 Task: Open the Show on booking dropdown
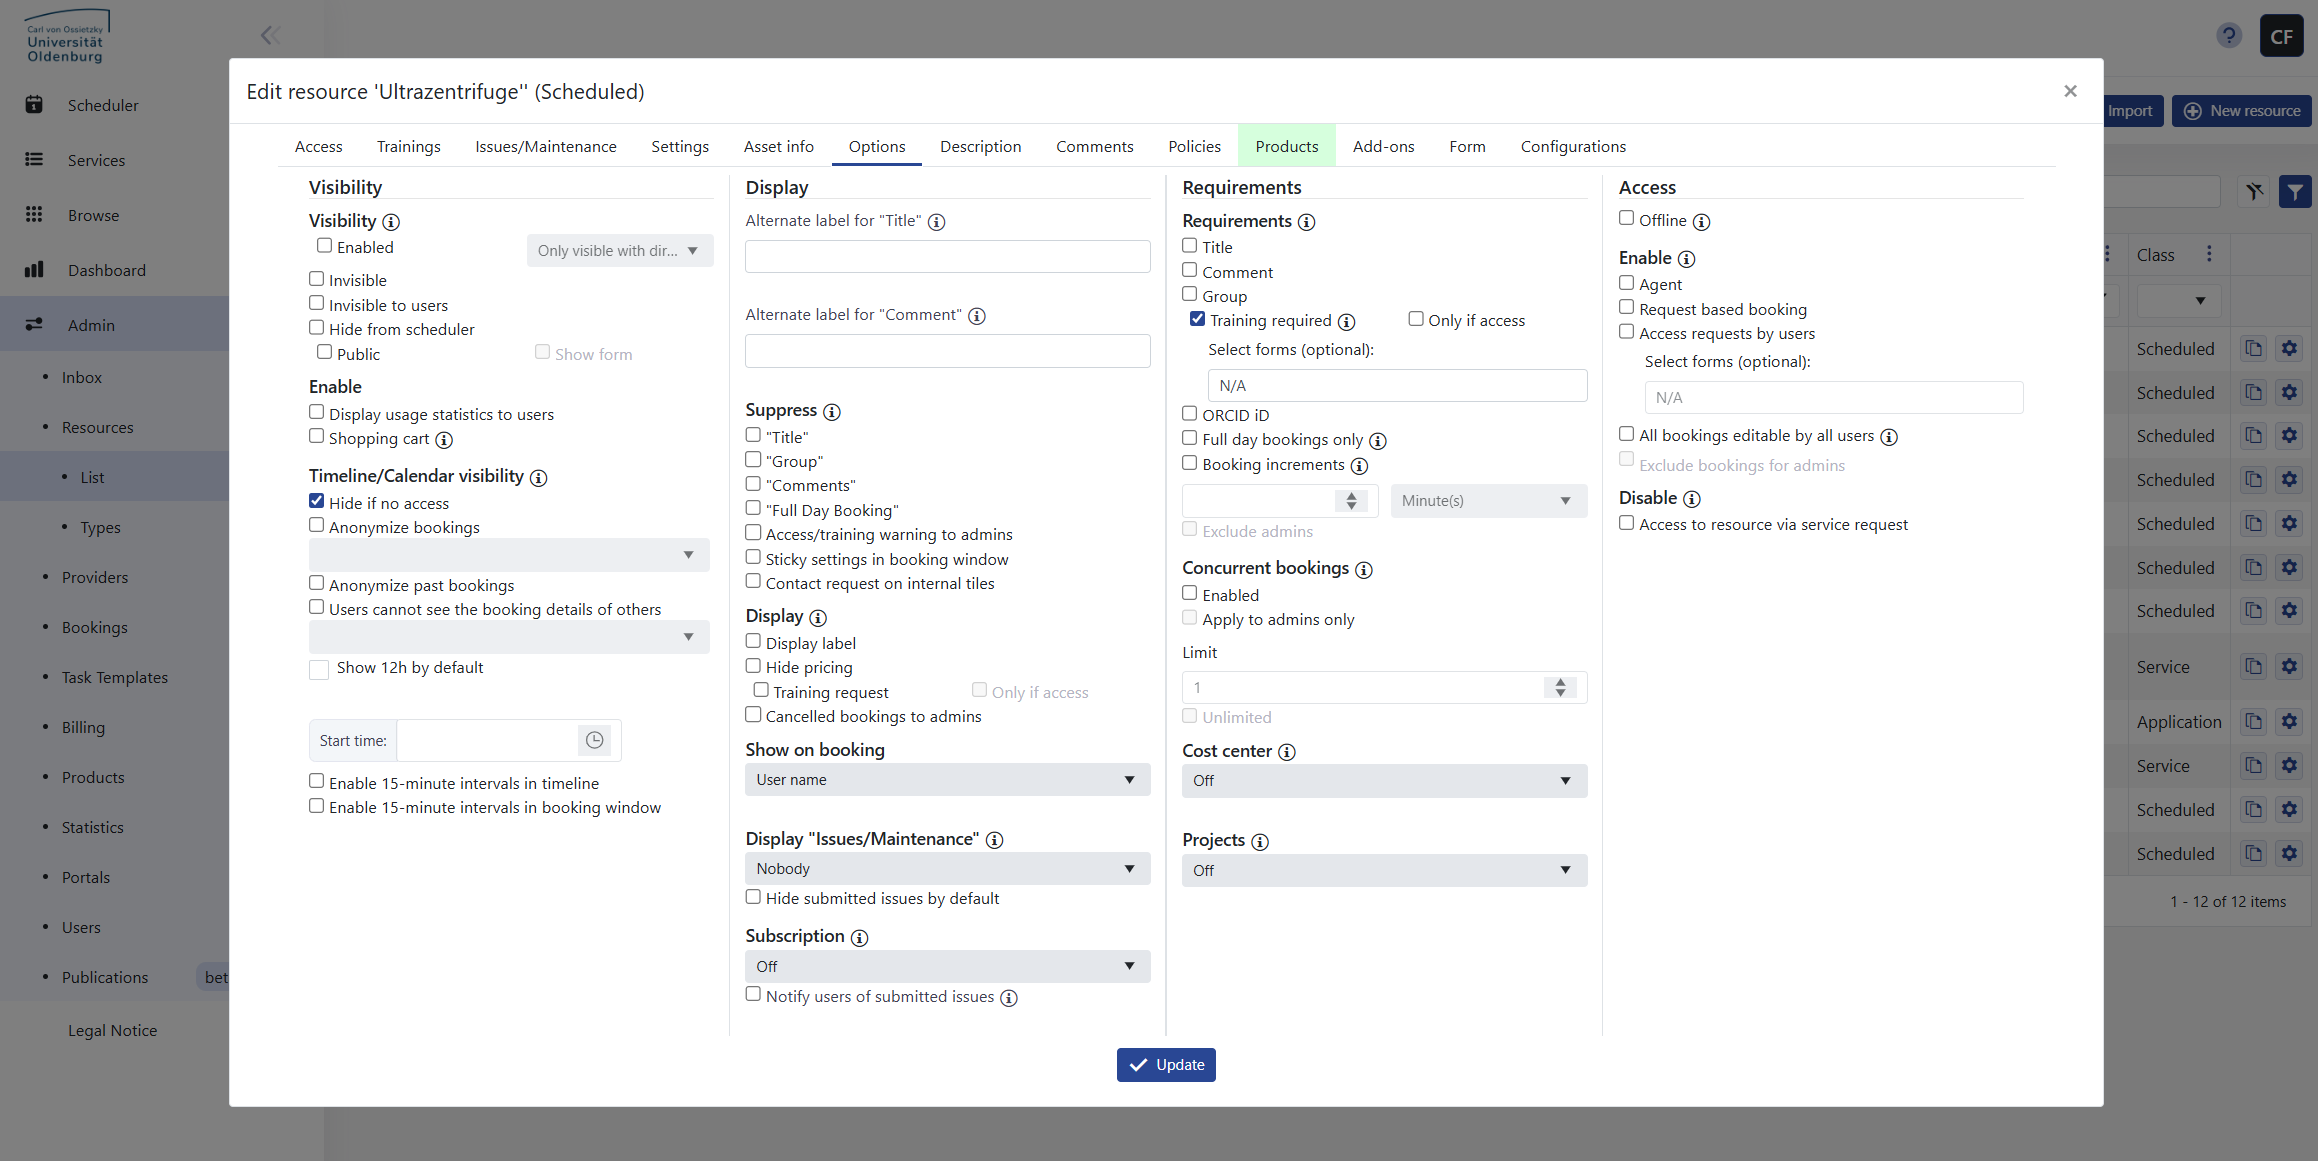[x=946, y=780]
